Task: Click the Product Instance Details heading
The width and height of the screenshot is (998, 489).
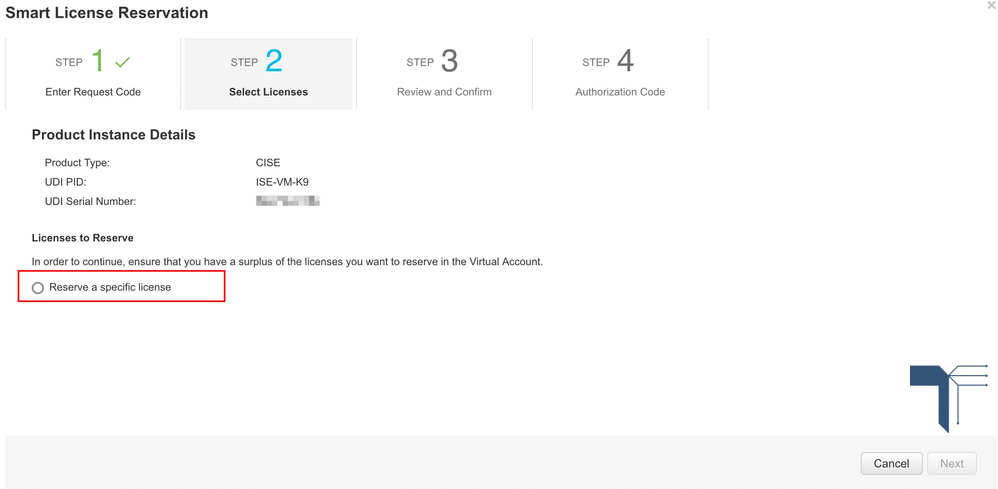Action: 113,135
